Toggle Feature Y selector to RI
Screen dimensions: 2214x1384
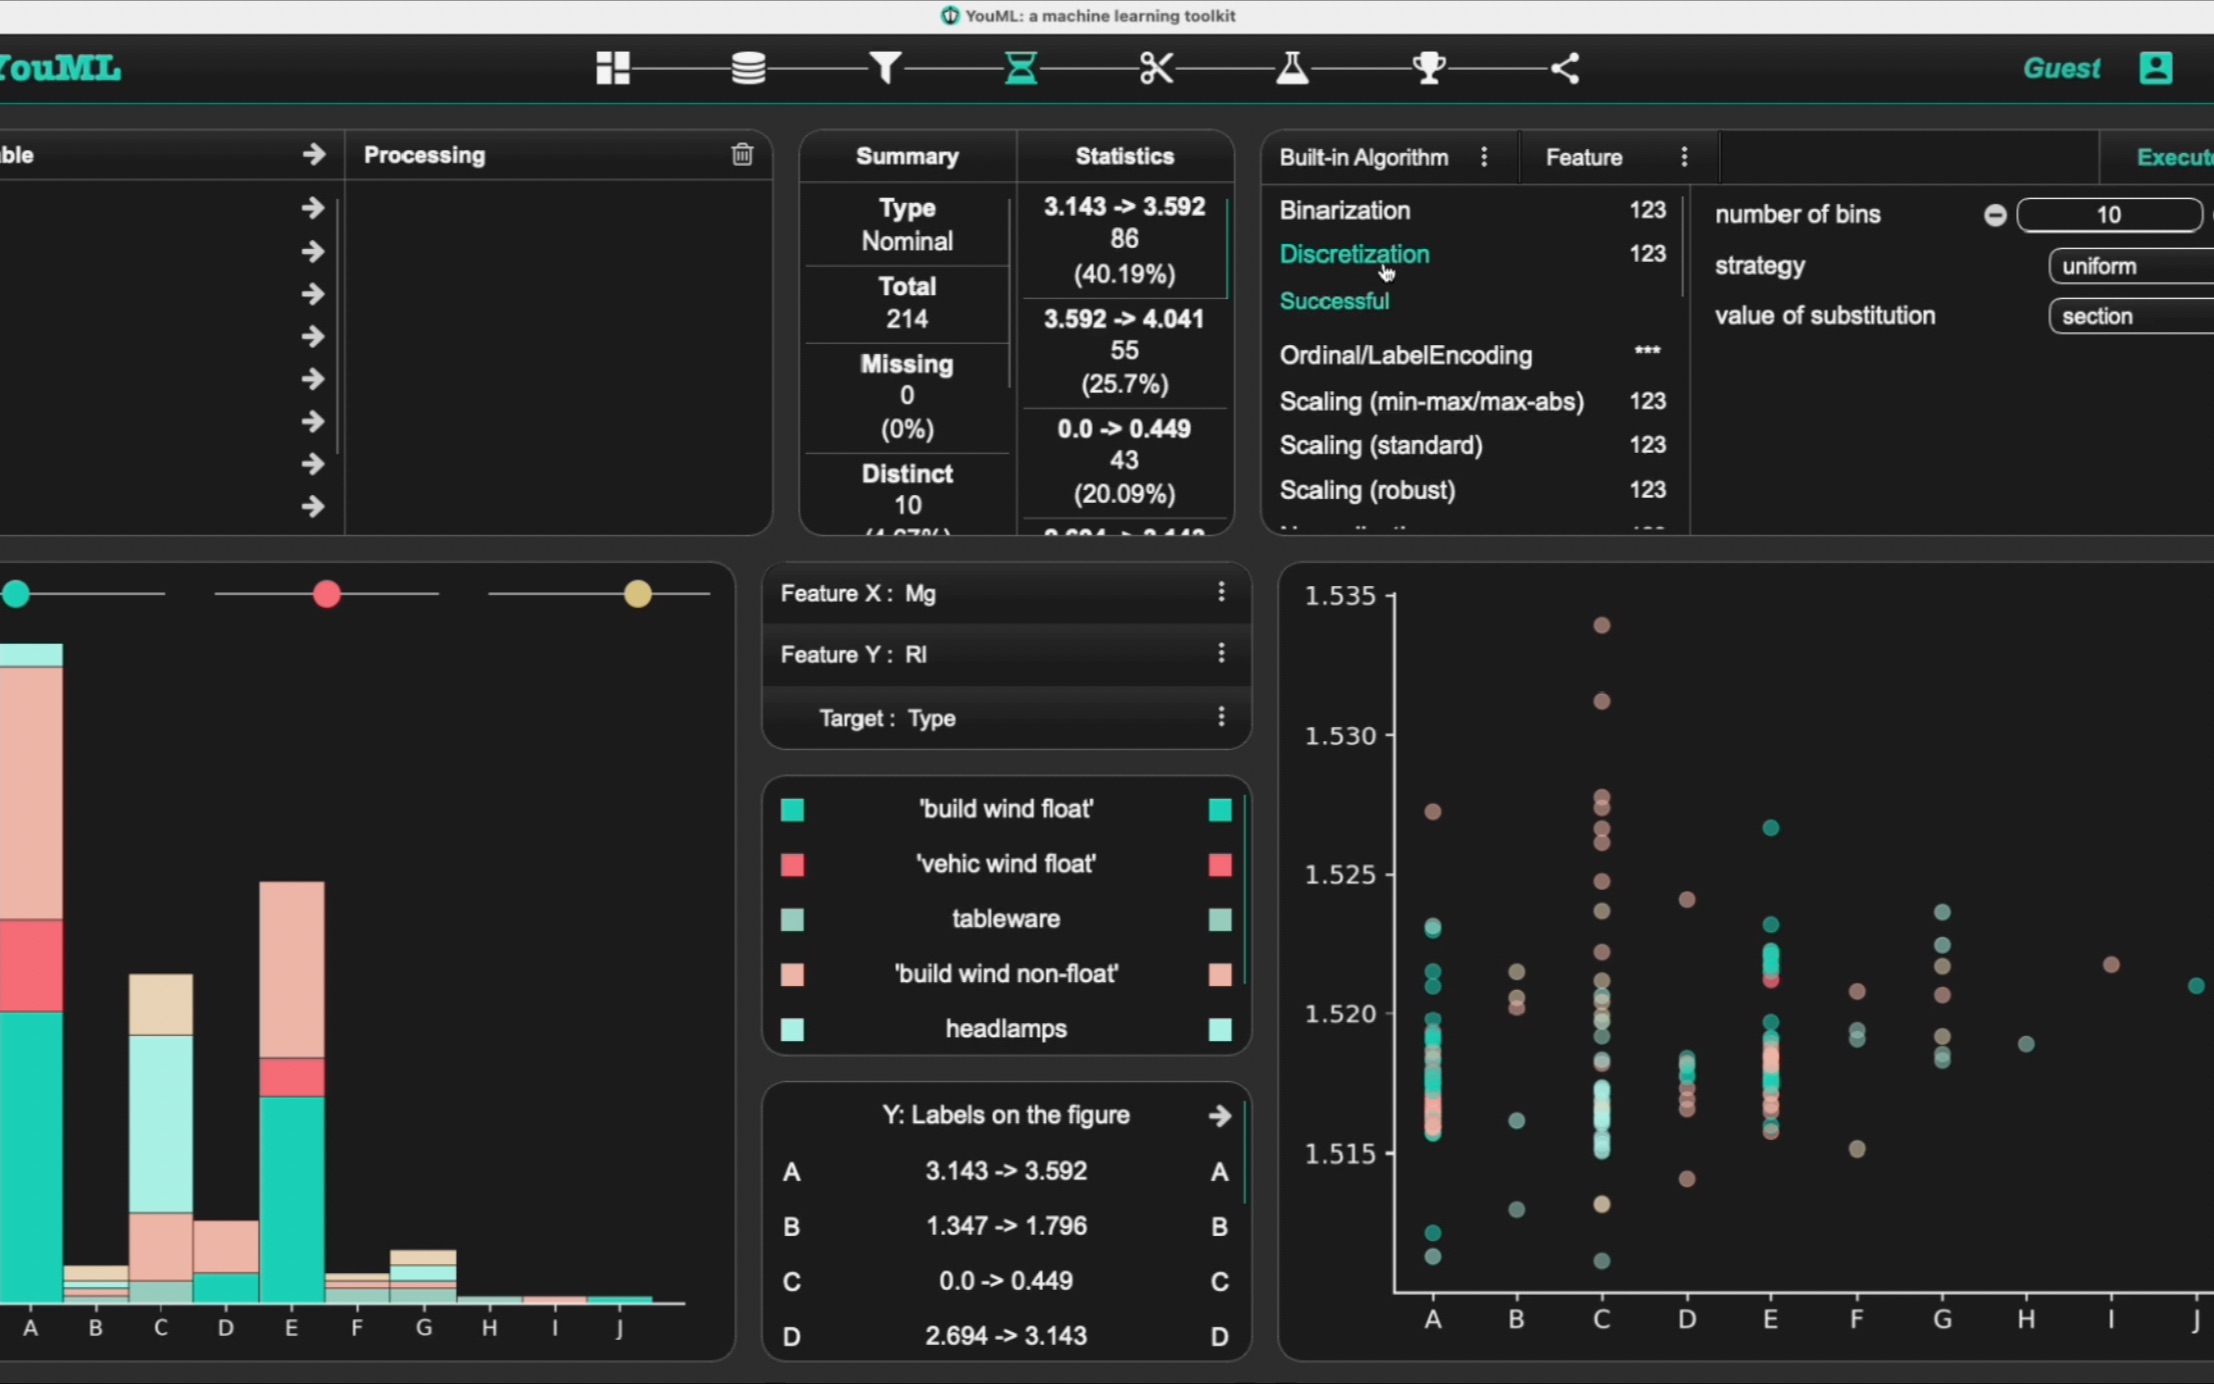(1006, 654)
